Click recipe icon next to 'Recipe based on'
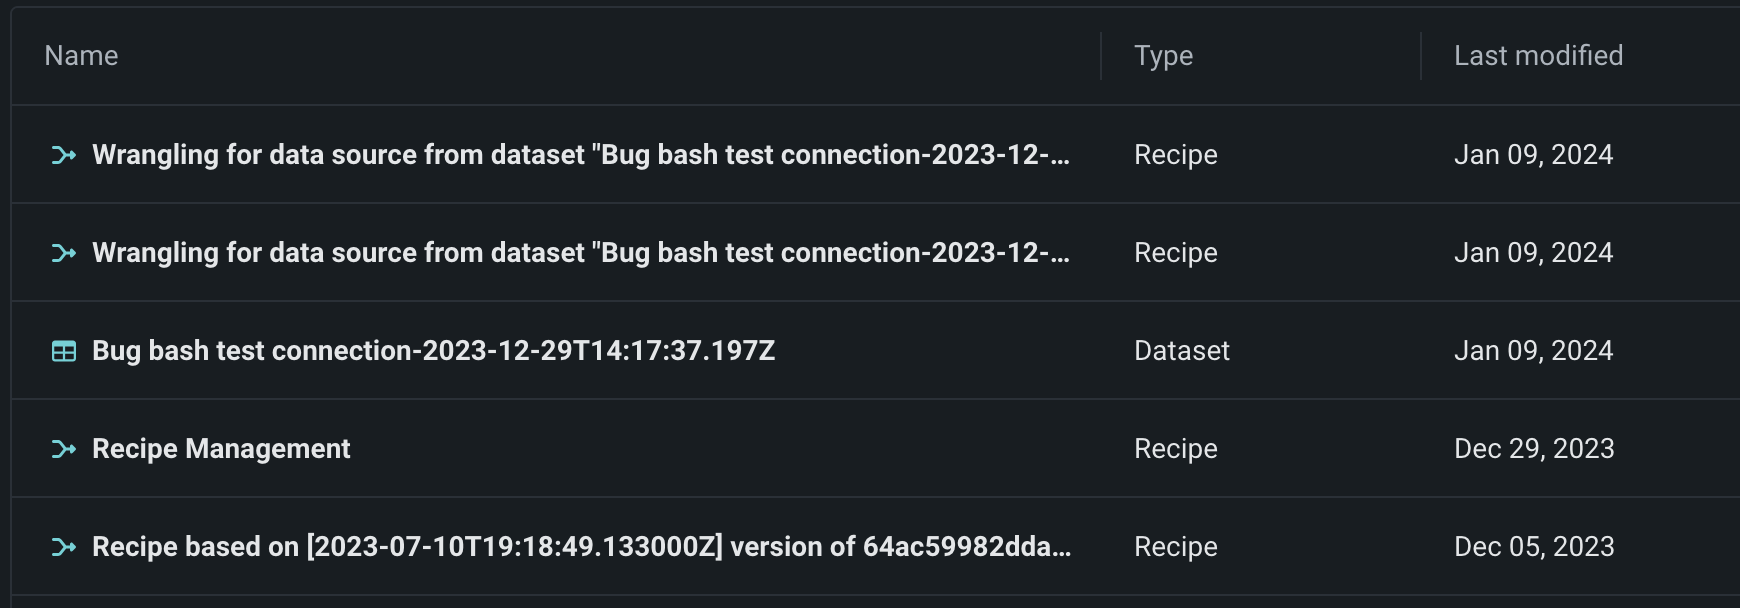The height and width of the screenshot is (608, 1740). [64, 547]
